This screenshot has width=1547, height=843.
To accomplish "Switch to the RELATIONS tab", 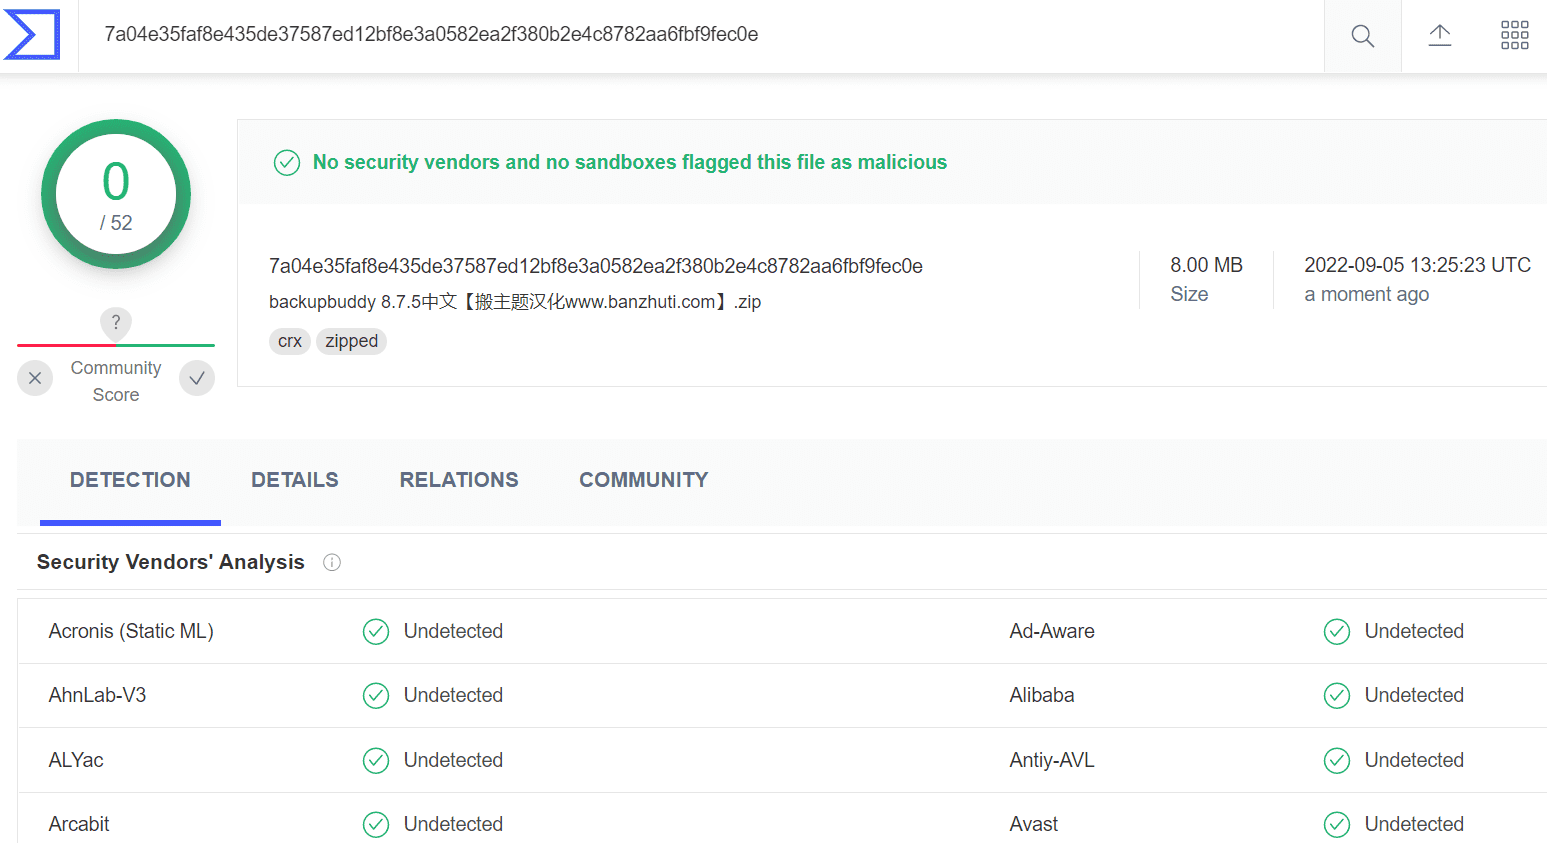I will coord(459,480).
